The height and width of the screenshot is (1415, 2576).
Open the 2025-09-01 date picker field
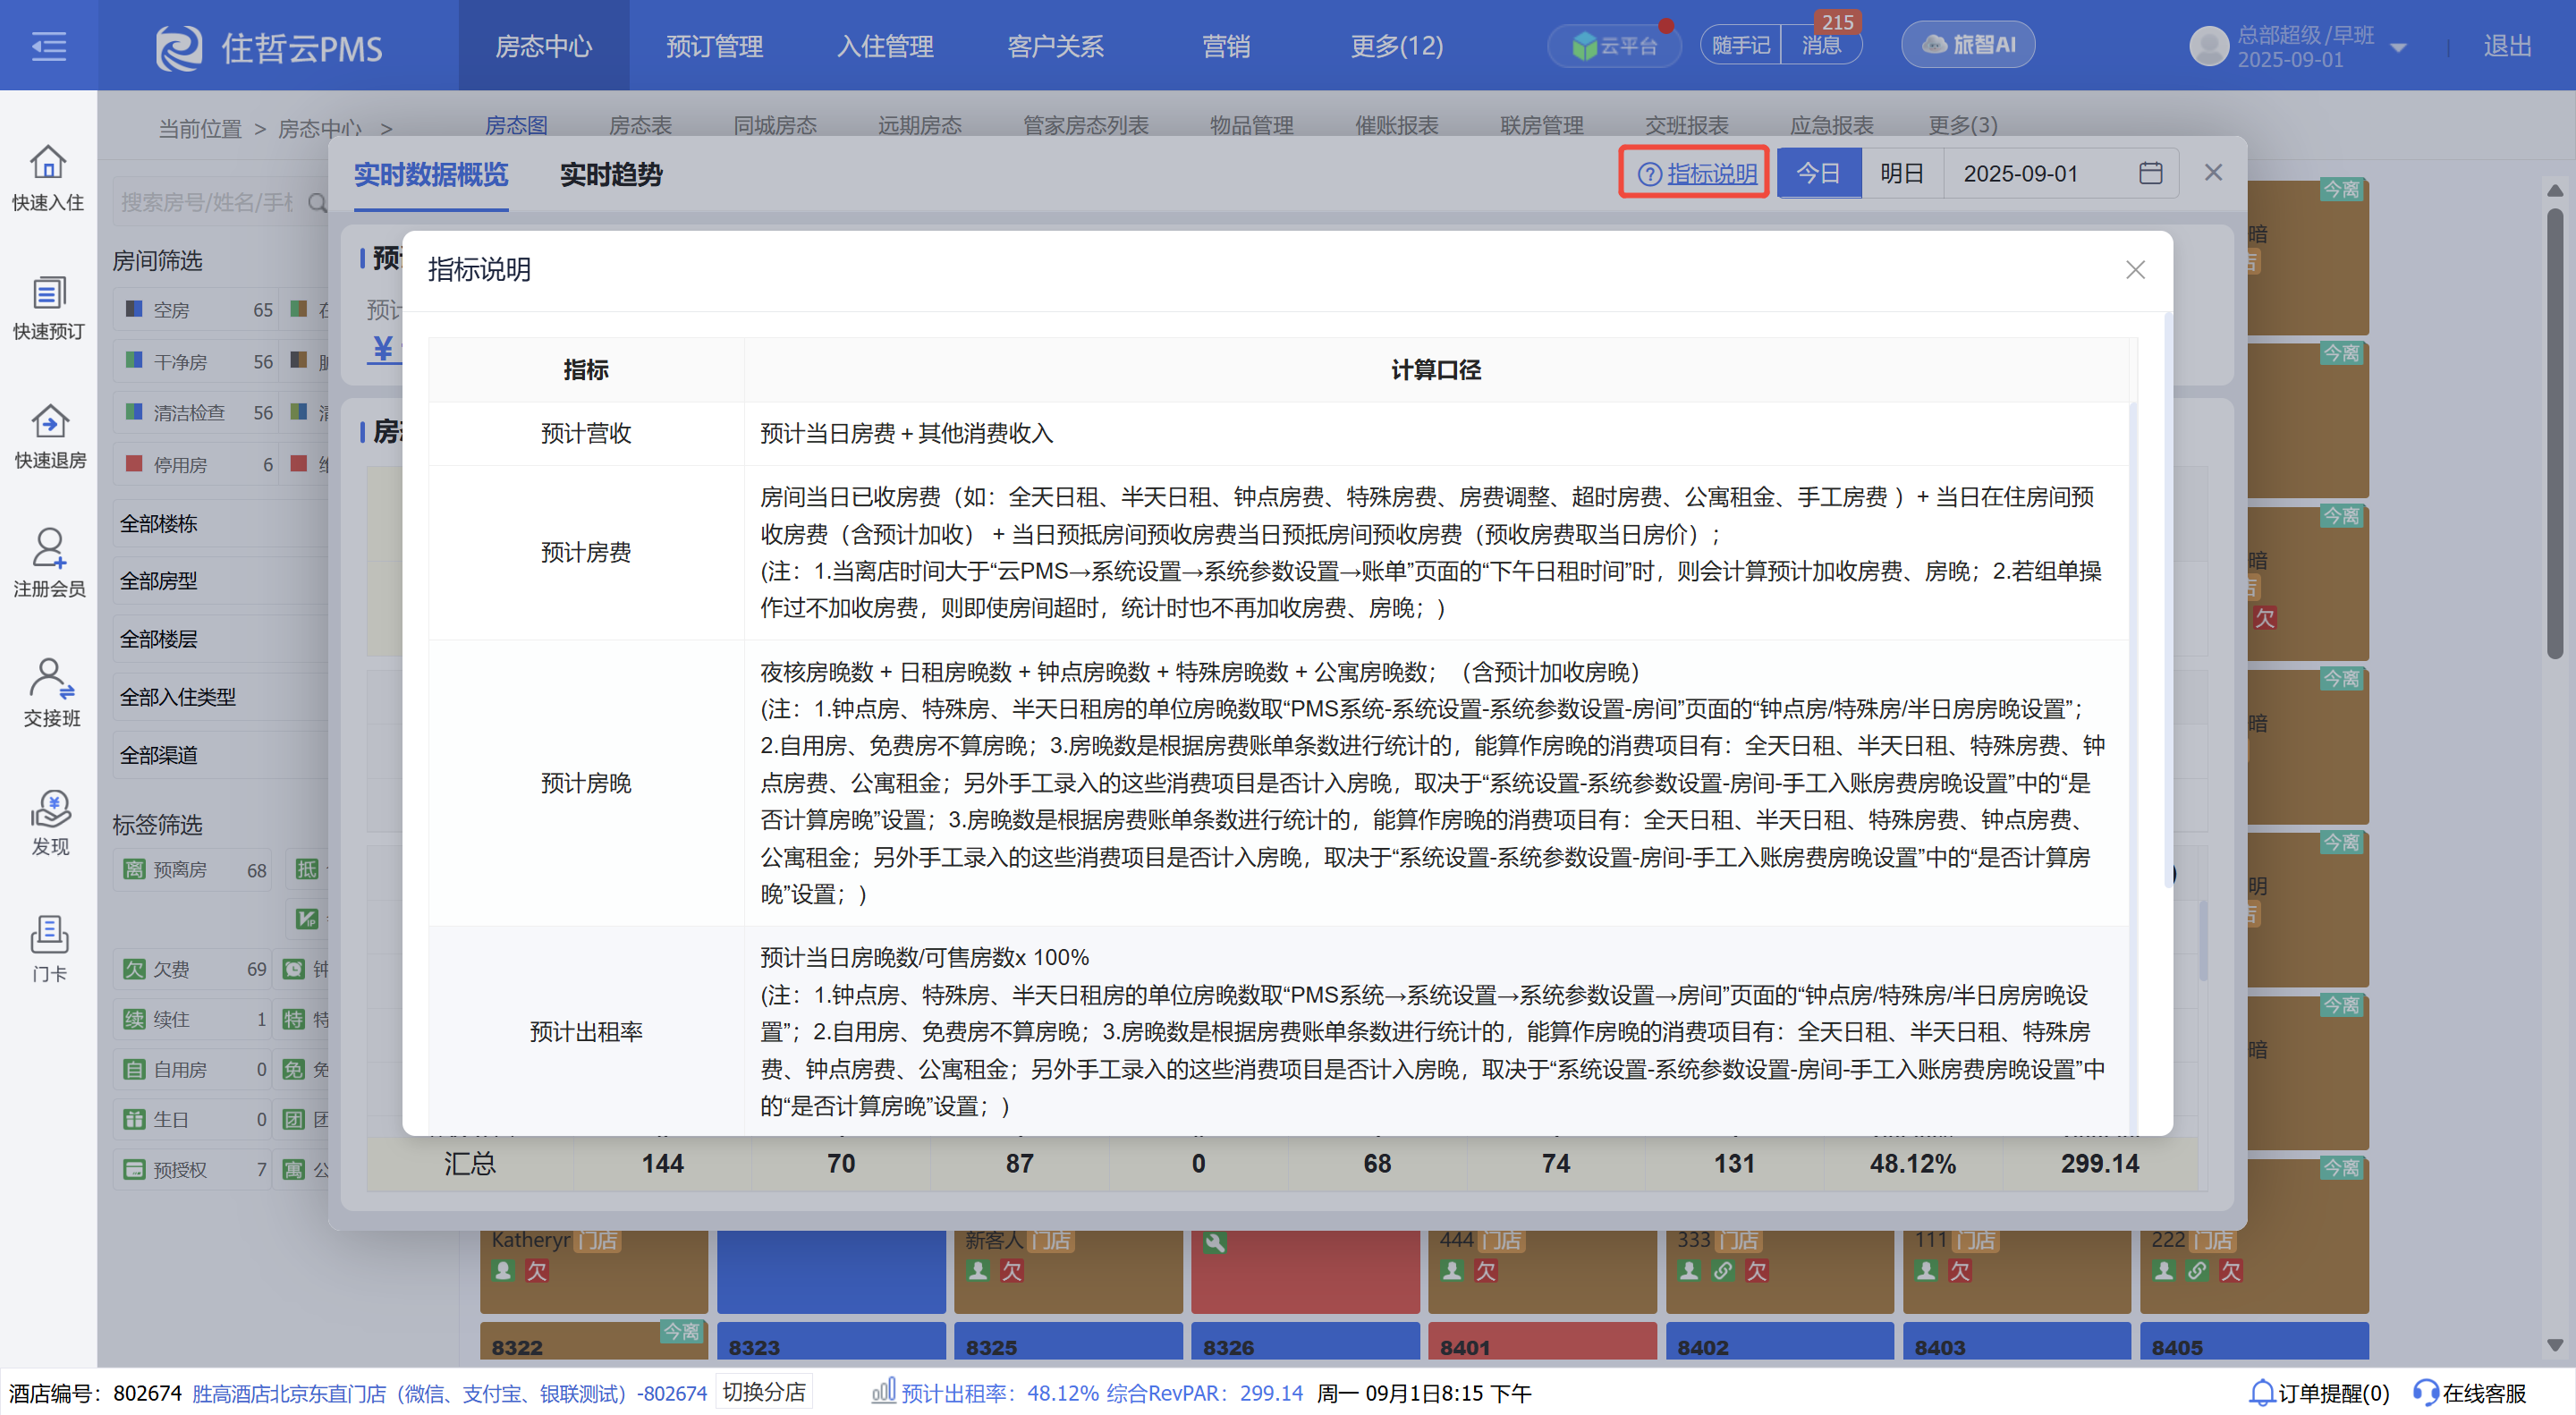click(x=2060, y=173)
